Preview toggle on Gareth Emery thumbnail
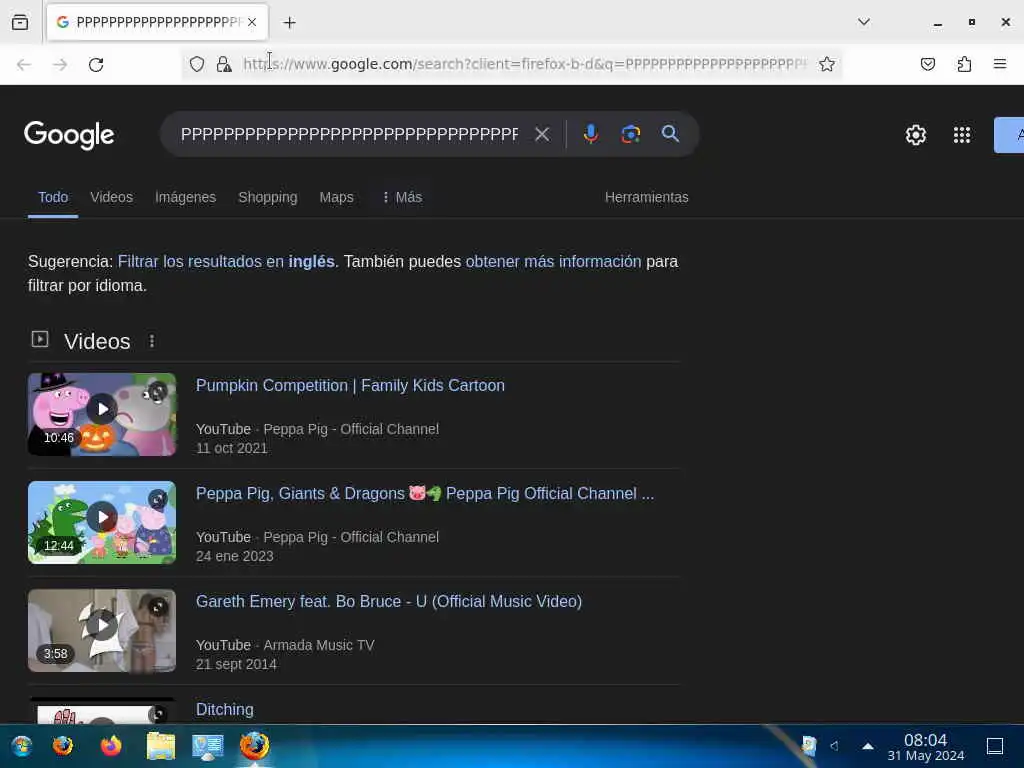 [x=157, y=607]
